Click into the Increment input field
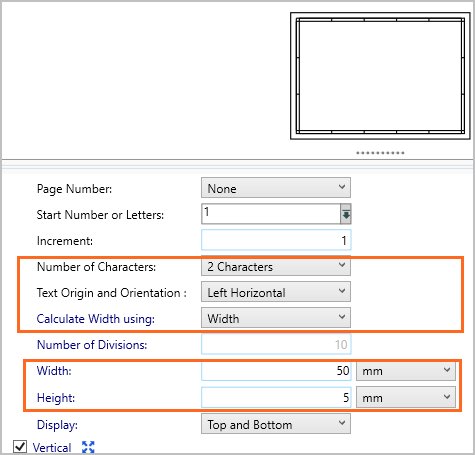475x455 pixels. pos(276,240)
